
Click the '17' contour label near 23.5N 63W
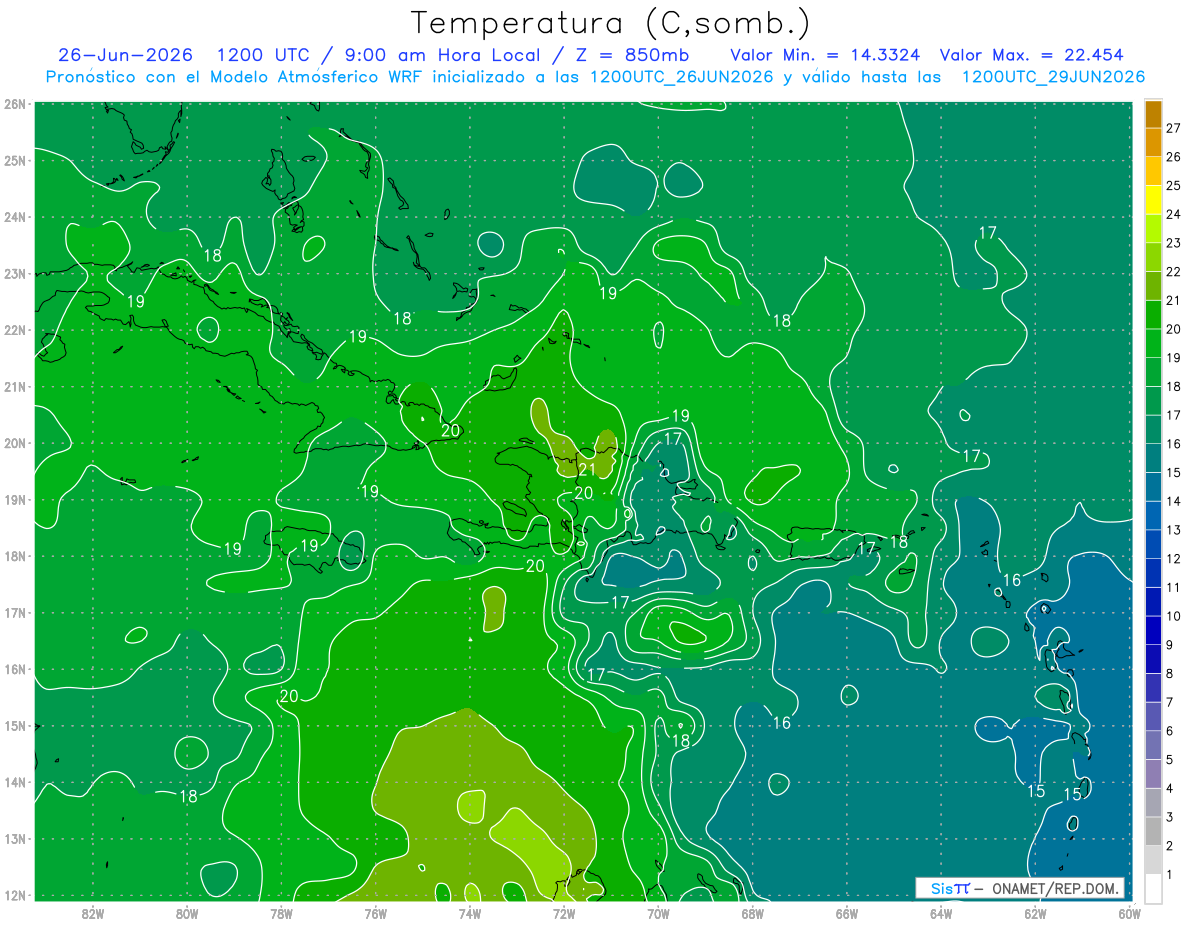(987, 233)
